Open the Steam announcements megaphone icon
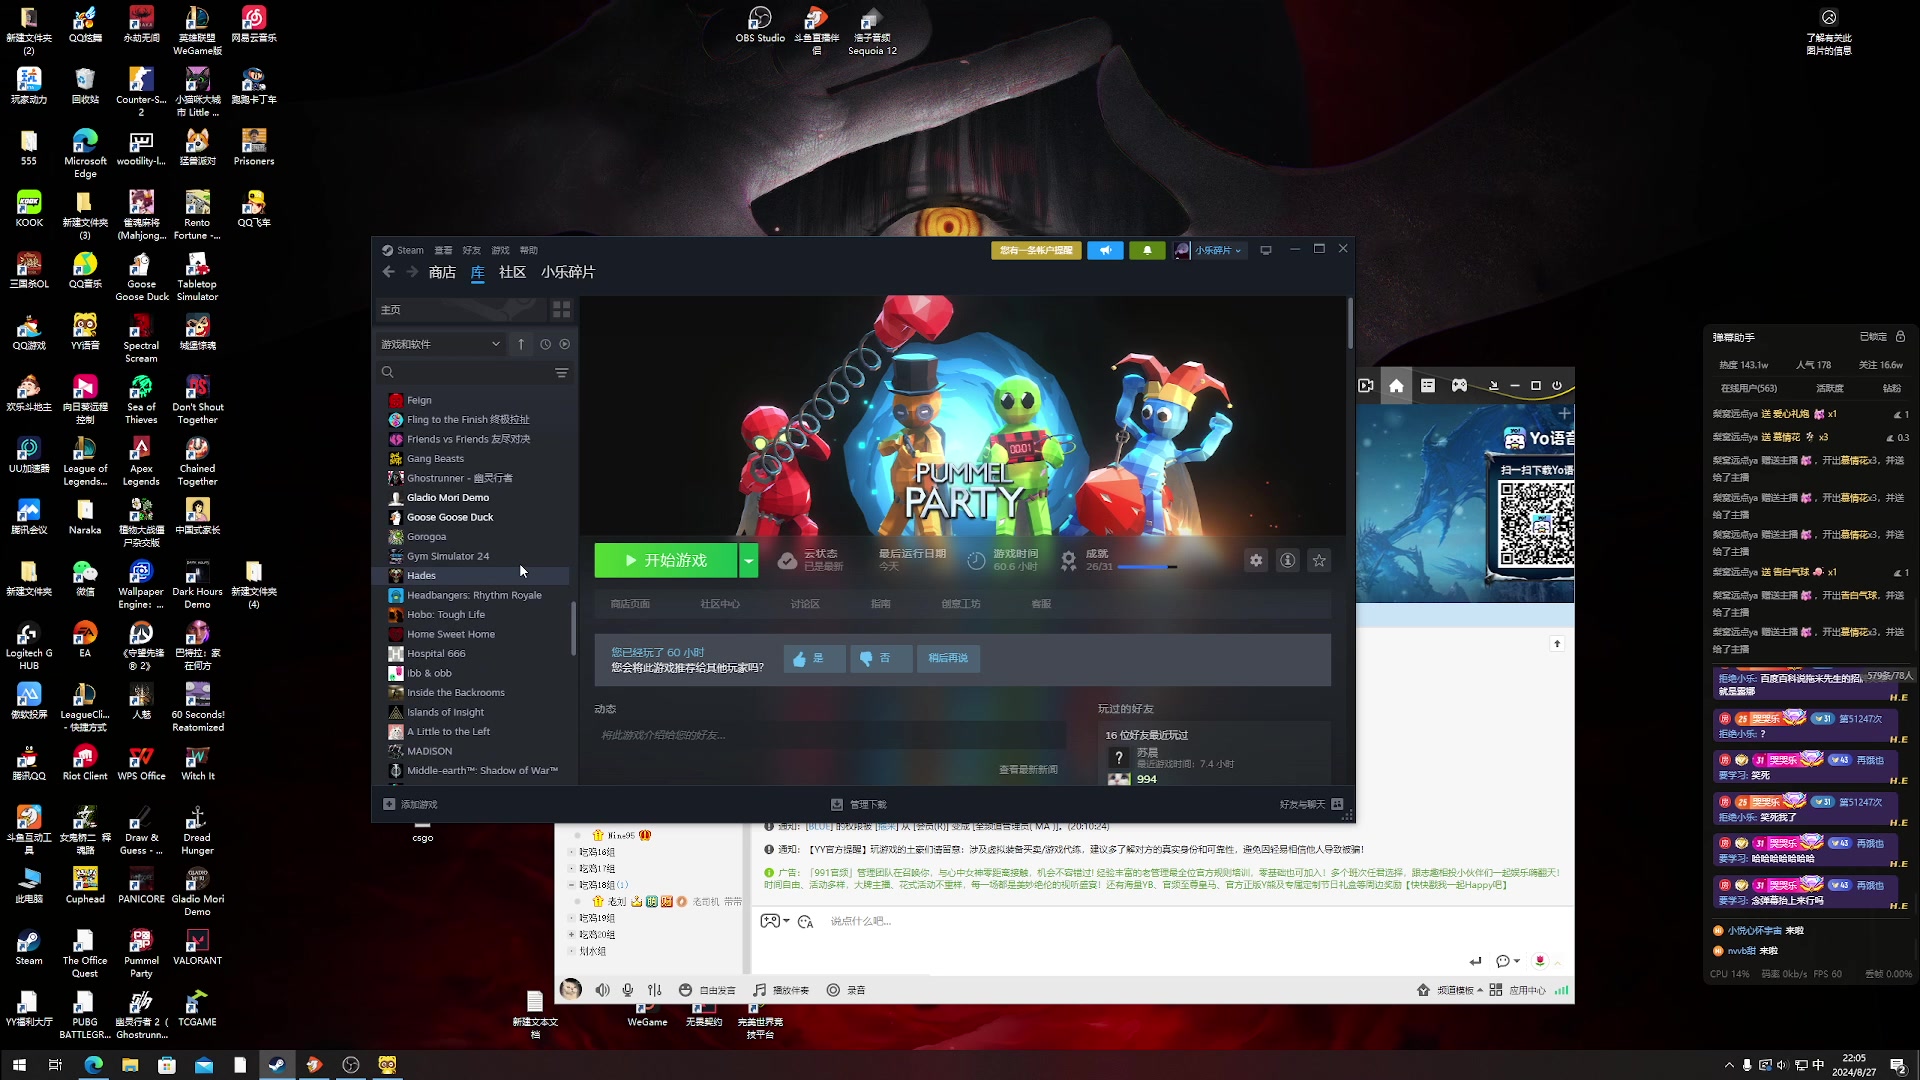Screen dimensions: 1920x1080 (x=1105, y=250)
